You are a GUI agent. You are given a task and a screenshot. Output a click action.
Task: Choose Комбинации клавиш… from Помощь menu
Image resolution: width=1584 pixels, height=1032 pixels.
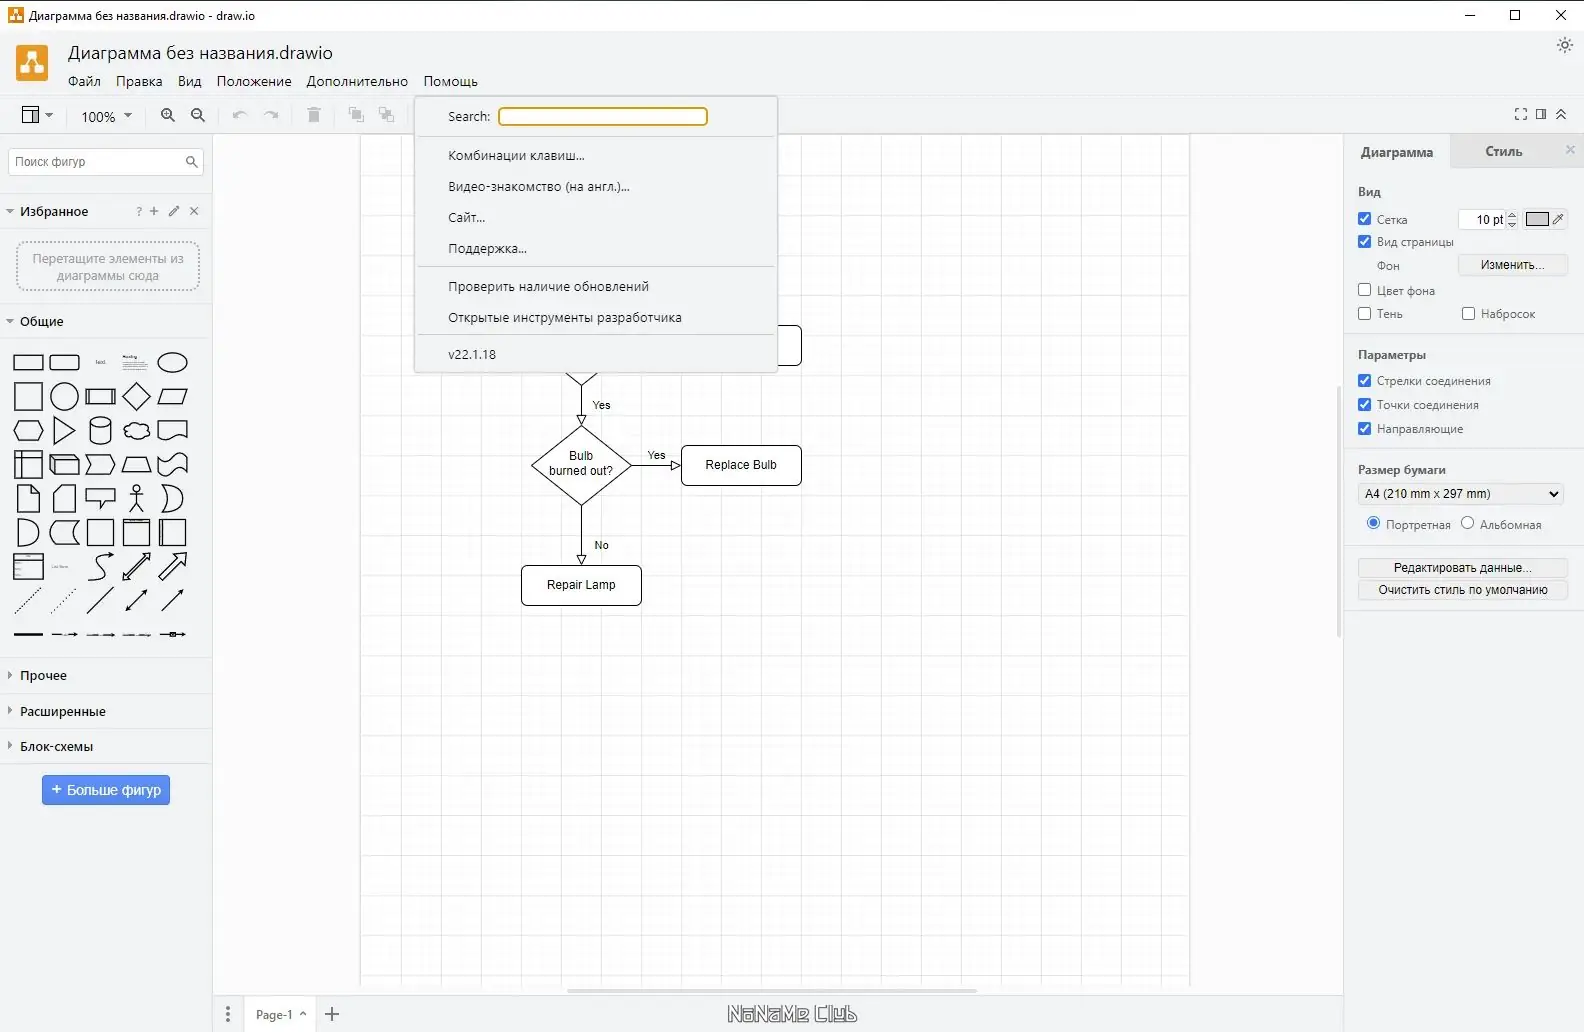[x=516, y=156]
